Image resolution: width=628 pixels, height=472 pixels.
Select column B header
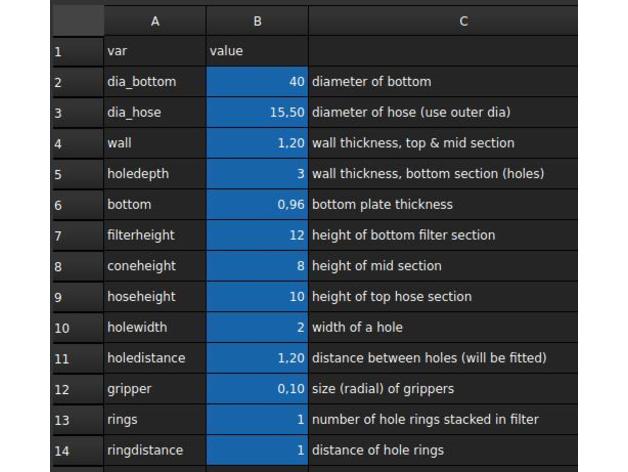tap(257, 20)
